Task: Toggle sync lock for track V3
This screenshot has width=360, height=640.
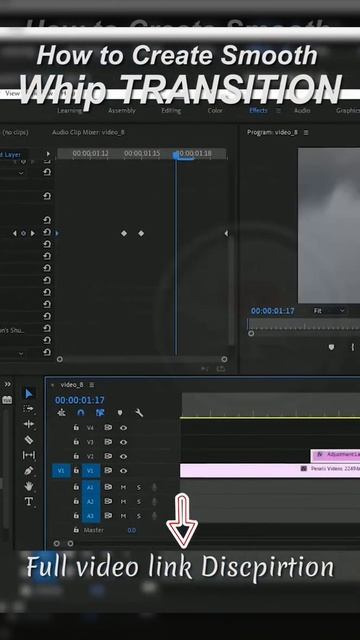Action: 108,442
